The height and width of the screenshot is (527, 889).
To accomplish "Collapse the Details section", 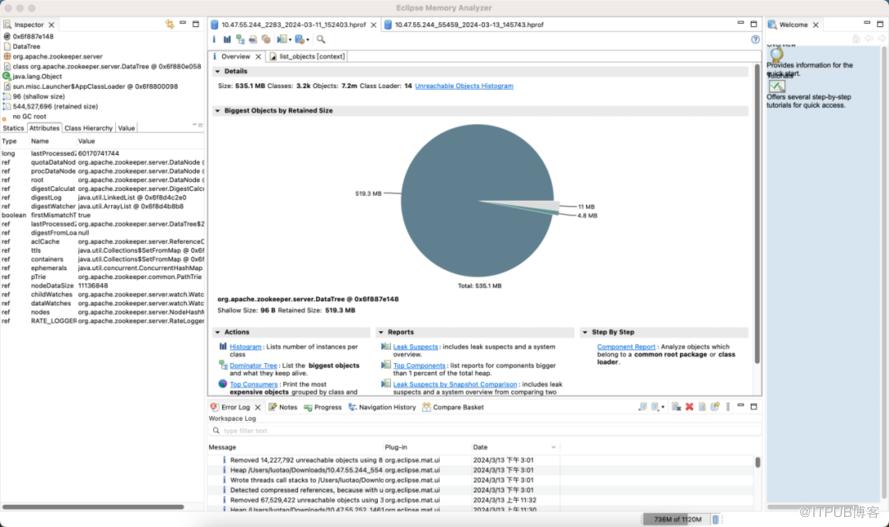I will pos(217,71).
